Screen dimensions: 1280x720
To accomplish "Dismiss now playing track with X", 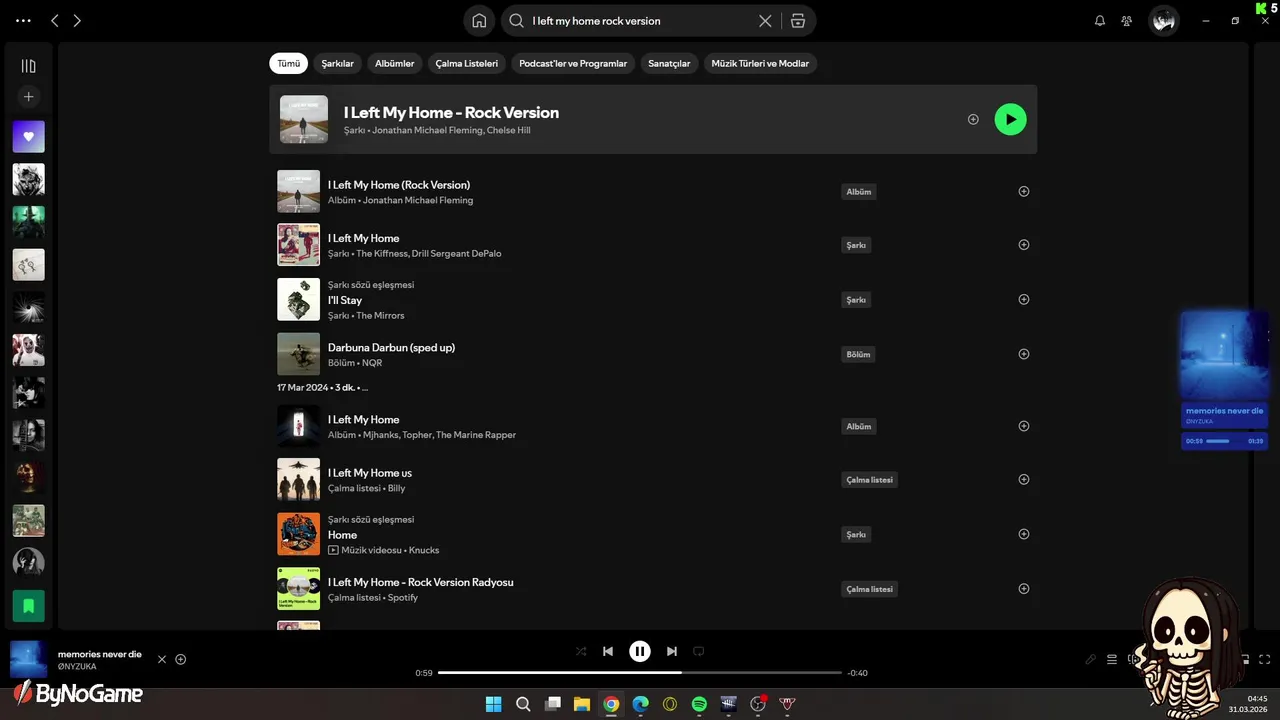I will point(162,659).
